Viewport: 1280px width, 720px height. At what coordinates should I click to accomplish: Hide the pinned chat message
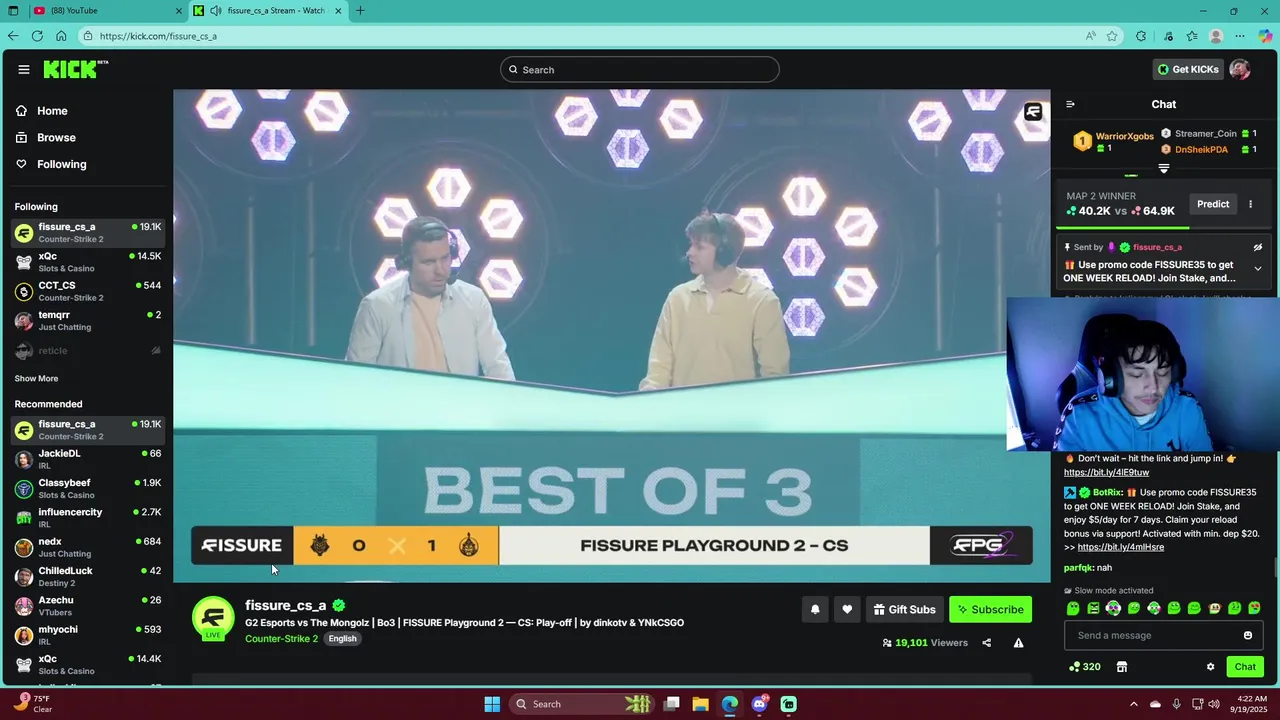click(1258, 247)
